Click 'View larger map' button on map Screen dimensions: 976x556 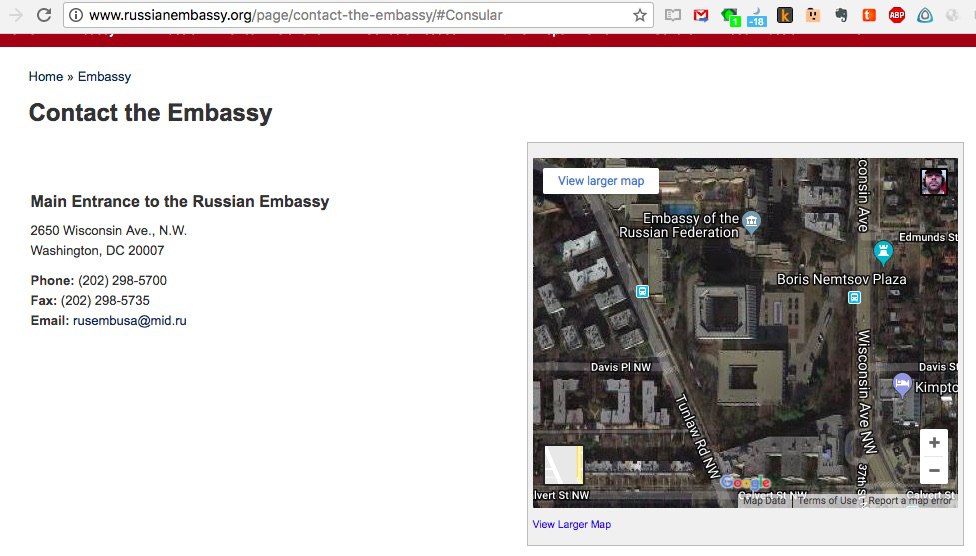pyautogui.click(x=601, y=181)
